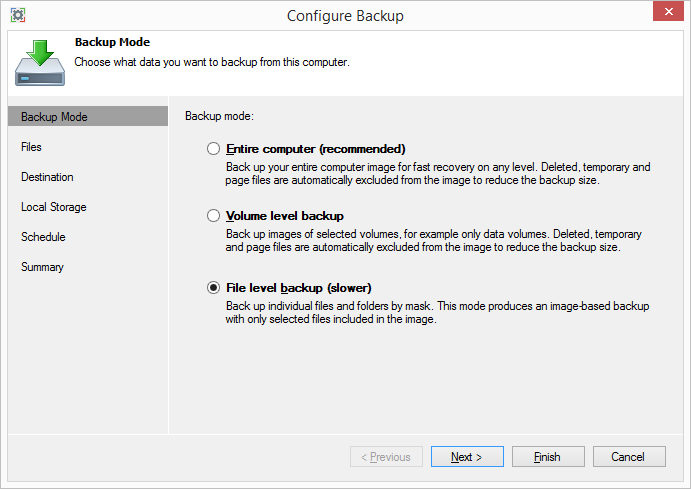
Task: Click the Volume level backup label text
Action: tap(285, 215)
